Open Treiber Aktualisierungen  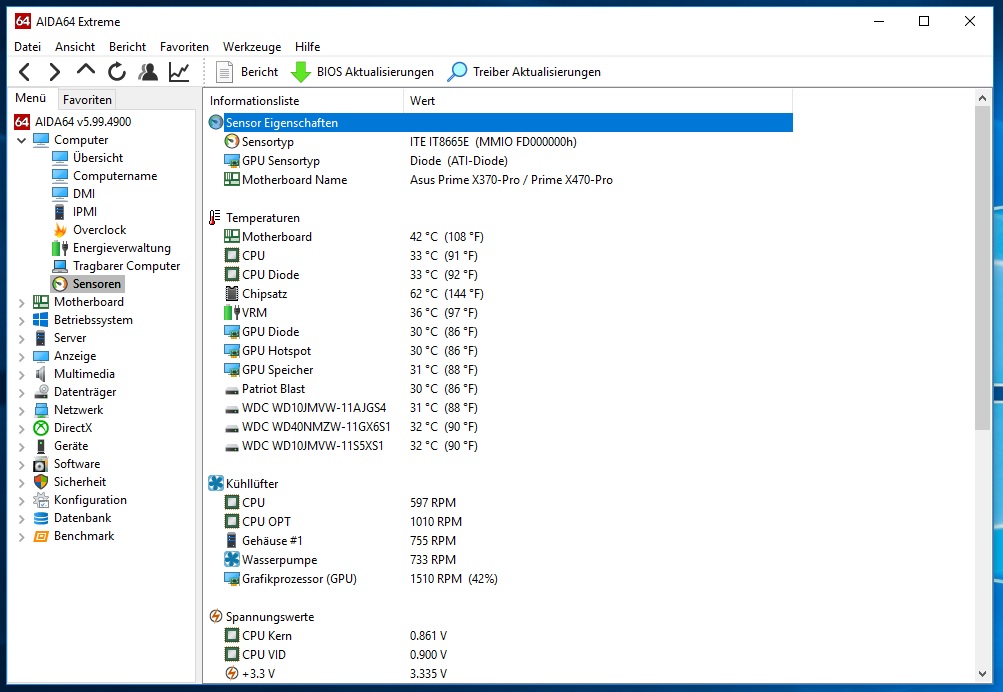coord(525,72)
